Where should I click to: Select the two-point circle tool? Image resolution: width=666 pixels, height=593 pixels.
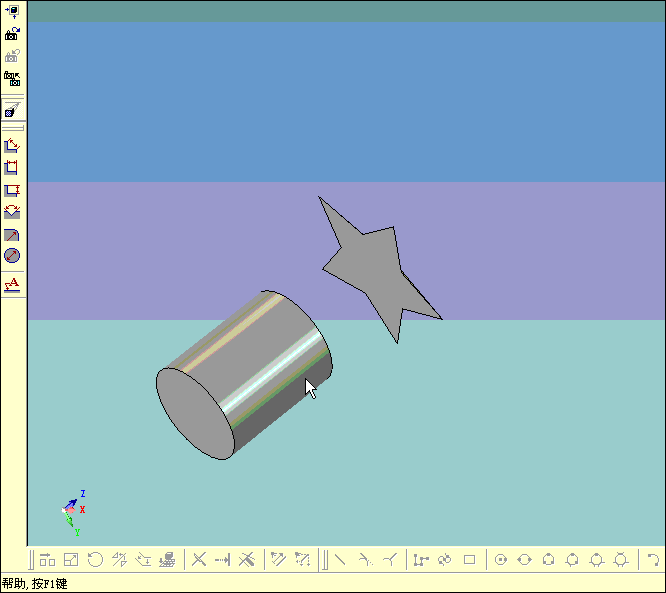click(525, 560)
